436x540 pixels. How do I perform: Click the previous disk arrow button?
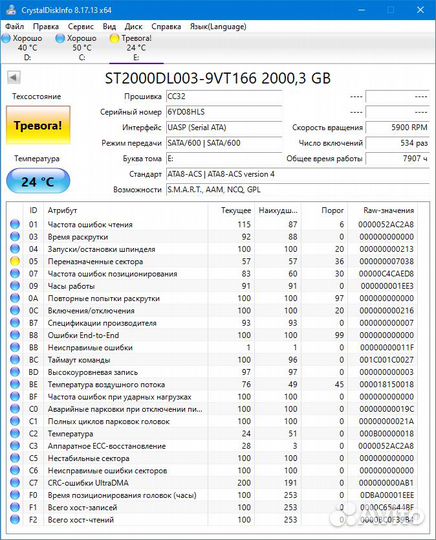click(x=14, y=77)
